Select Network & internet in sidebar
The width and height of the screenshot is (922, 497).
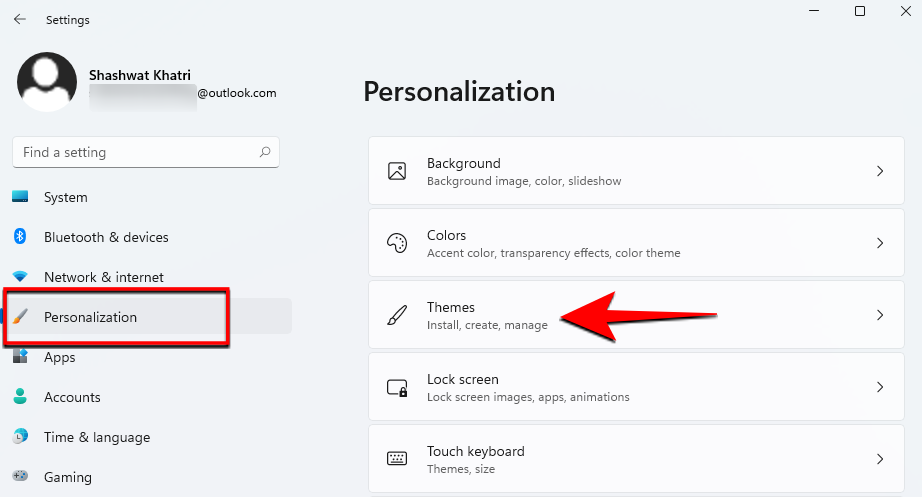(x=103, y=277)
